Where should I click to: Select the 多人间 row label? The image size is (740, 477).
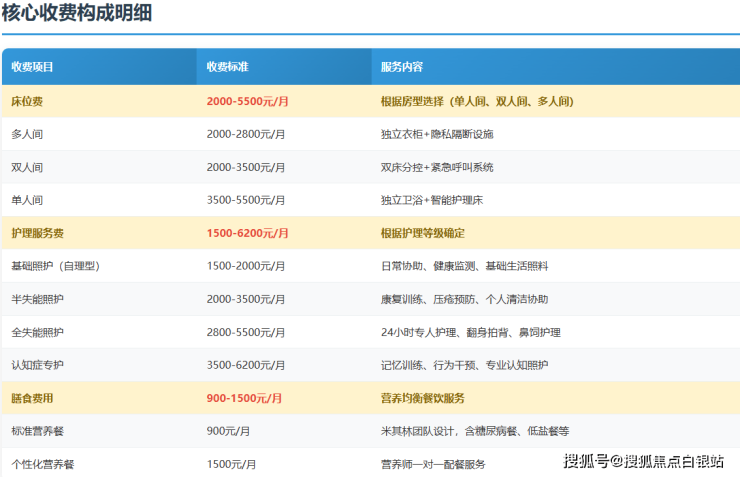tap(27, 134)
